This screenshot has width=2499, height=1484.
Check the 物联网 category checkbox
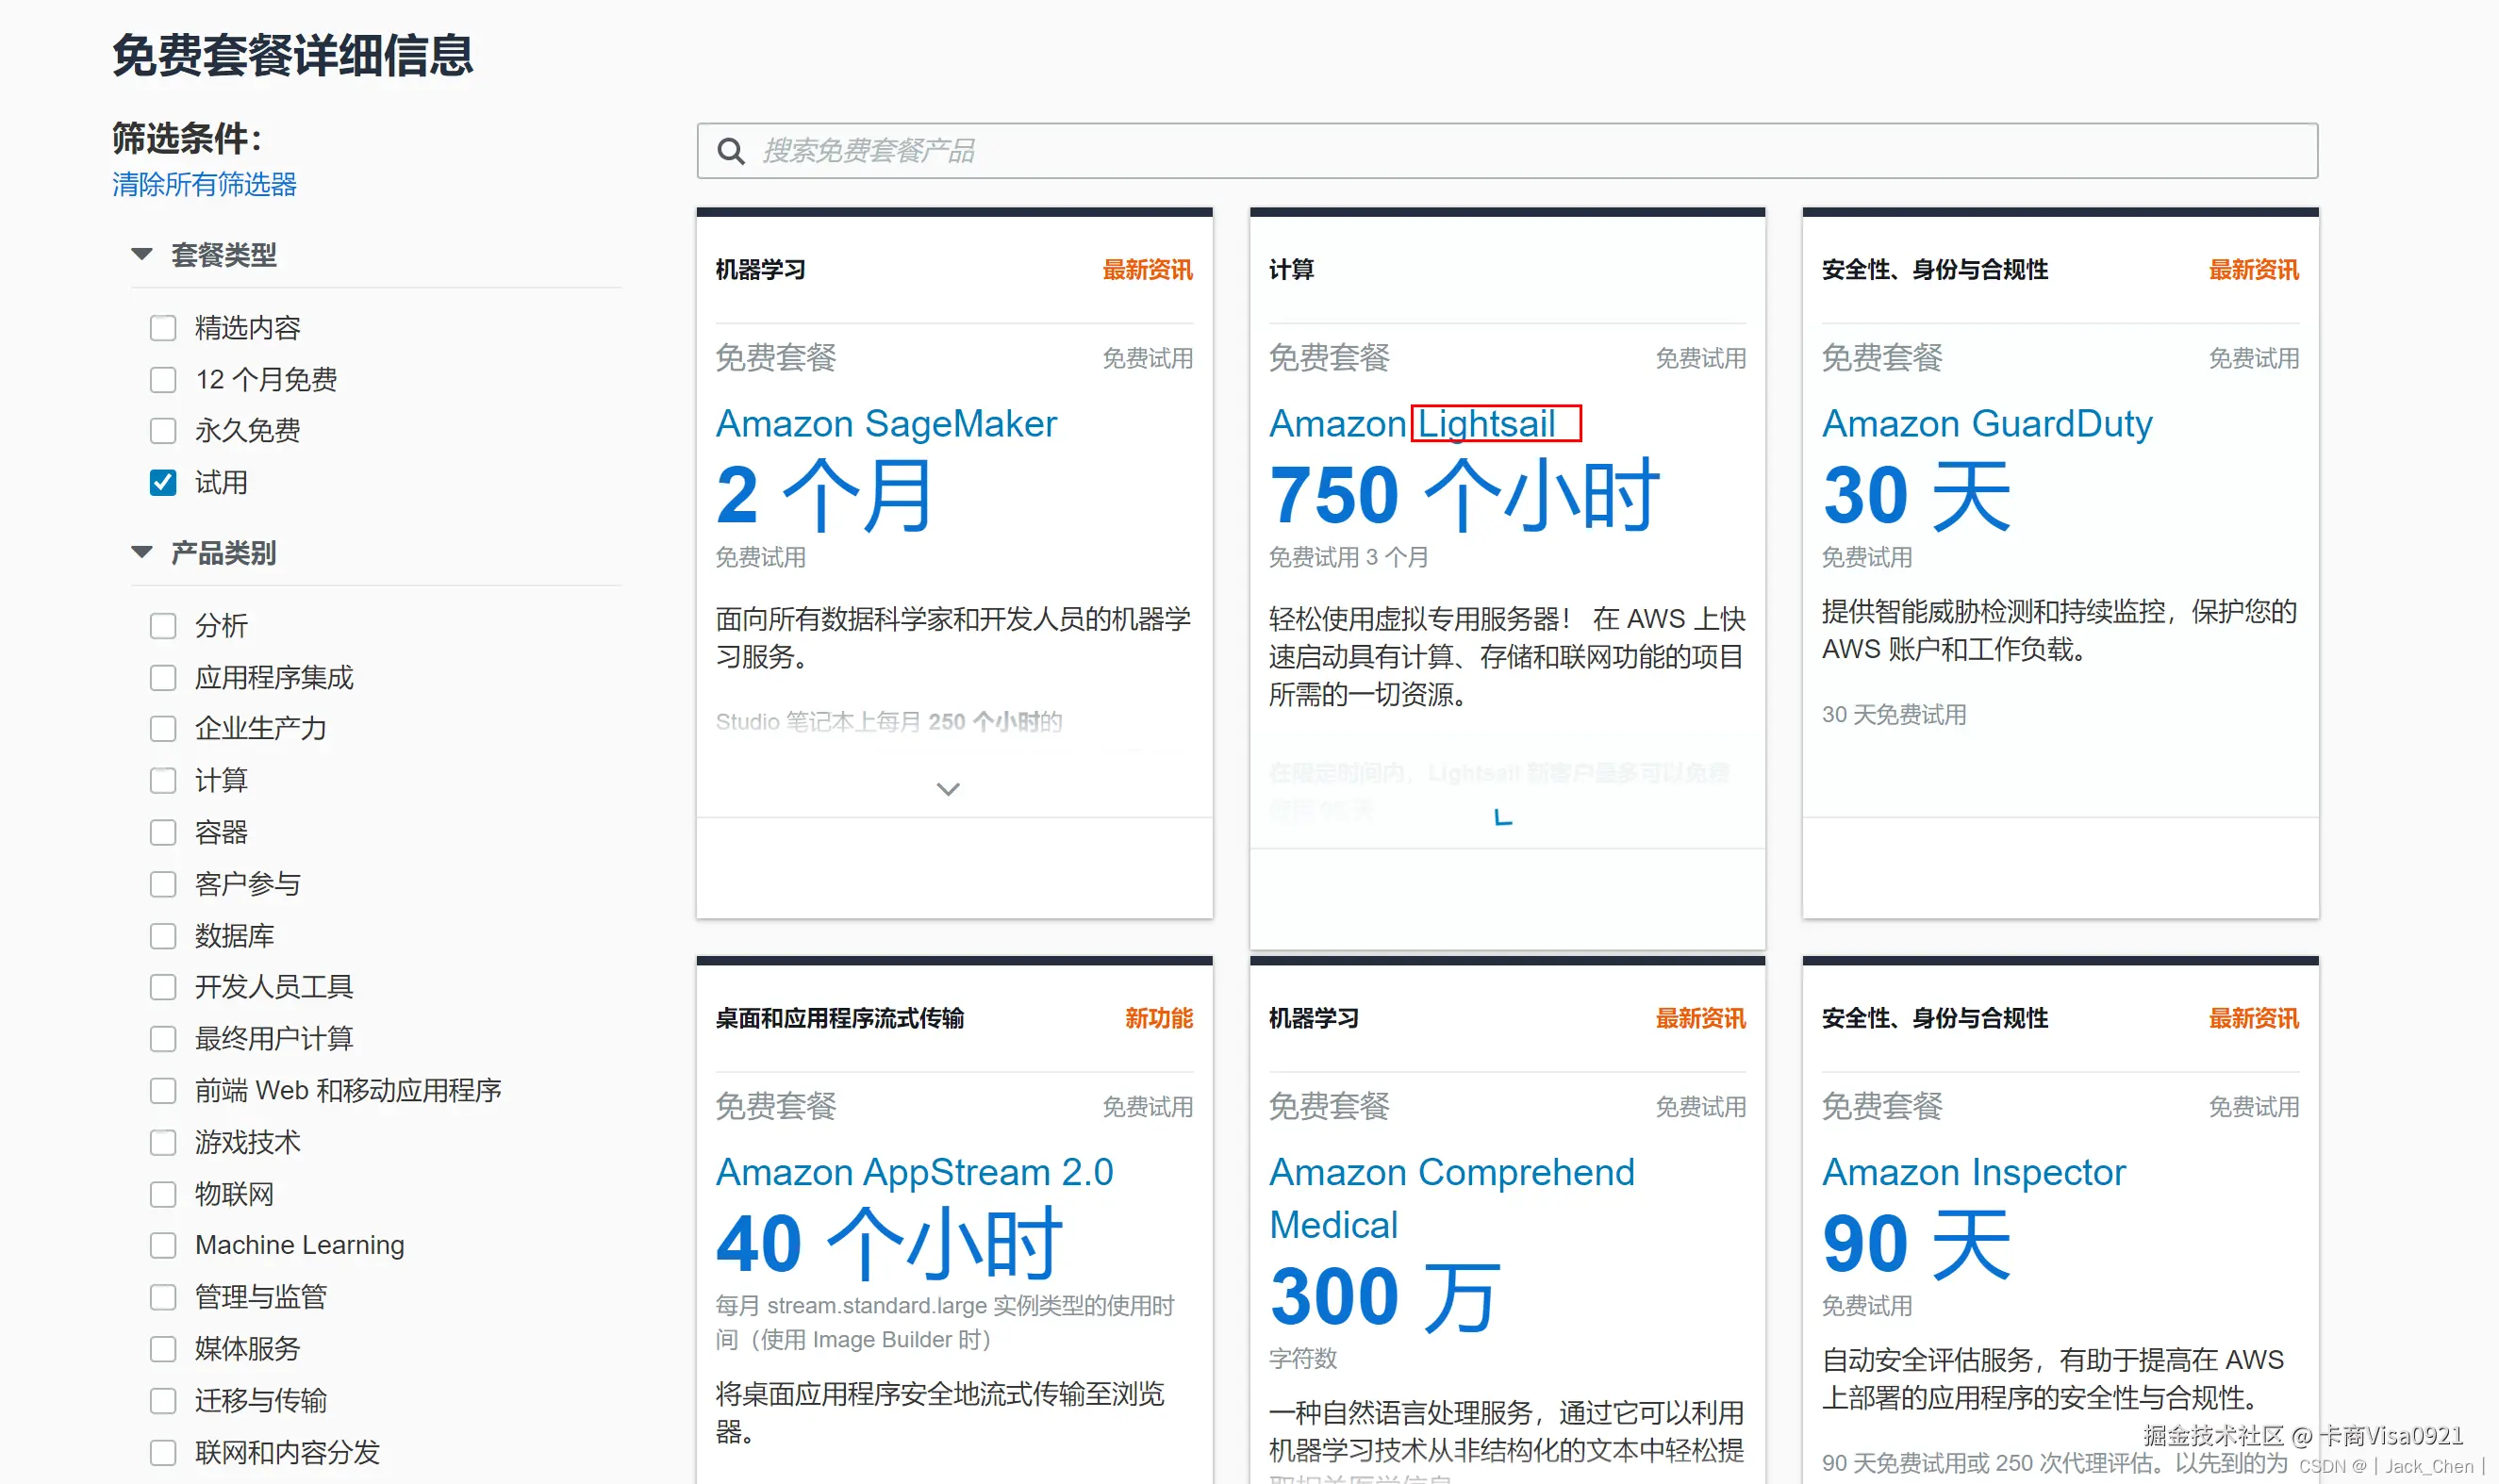click(x=163, y=1194)
